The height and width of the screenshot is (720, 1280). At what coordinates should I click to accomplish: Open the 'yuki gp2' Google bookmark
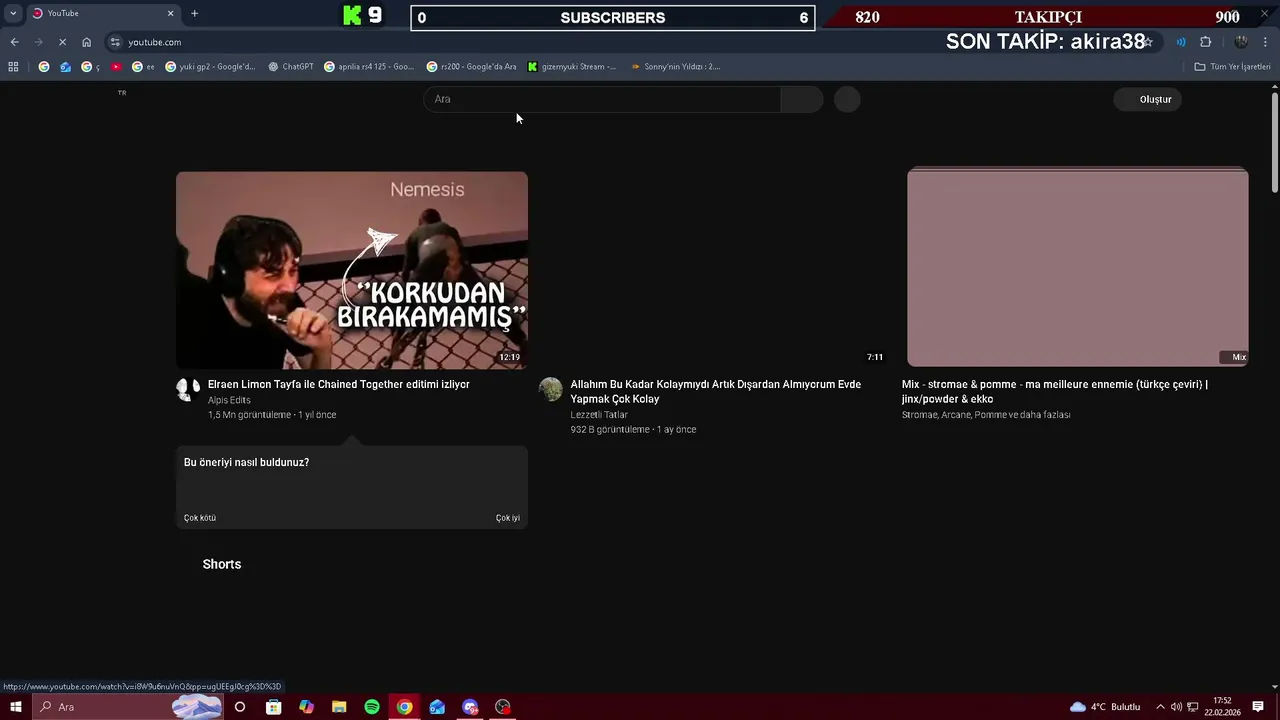(x=211, y=67)
